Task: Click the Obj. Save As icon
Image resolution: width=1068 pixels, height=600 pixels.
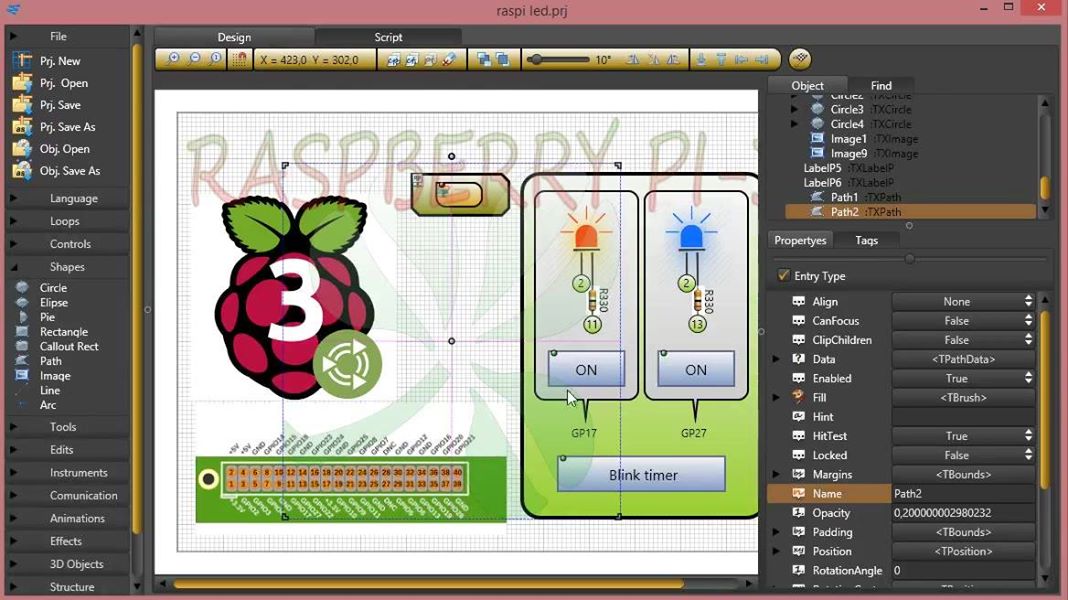Action: tap(22, 170)
